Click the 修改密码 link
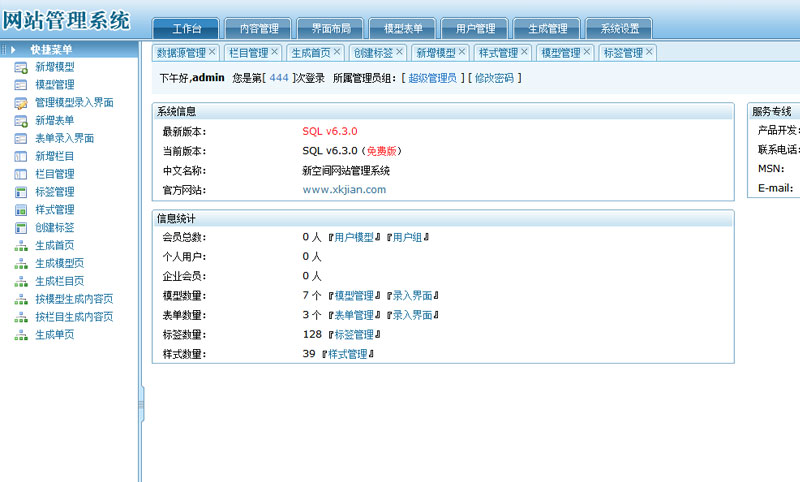Screen dimensions: 800x482 coord(496,77)
